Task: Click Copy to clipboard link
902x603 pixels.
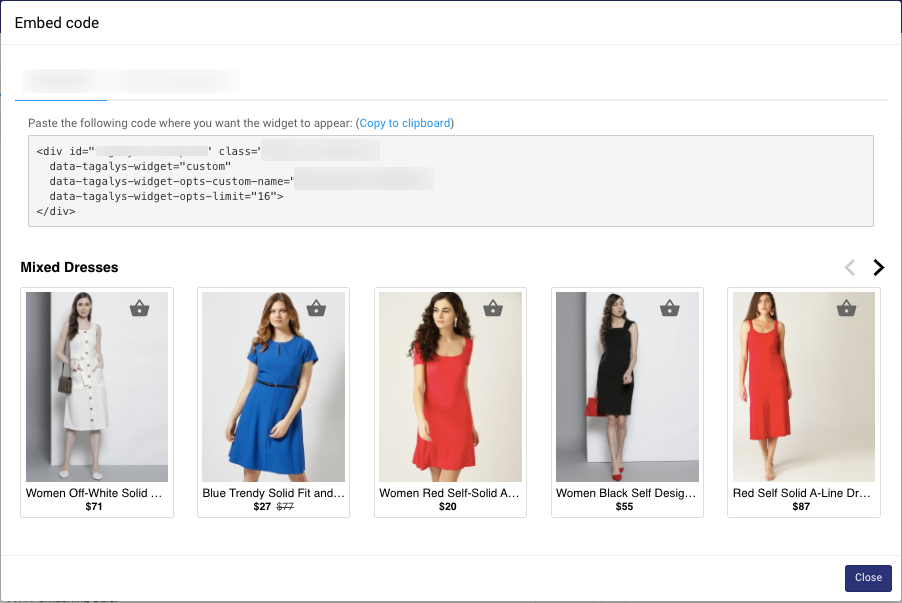Action: [404, 123]
